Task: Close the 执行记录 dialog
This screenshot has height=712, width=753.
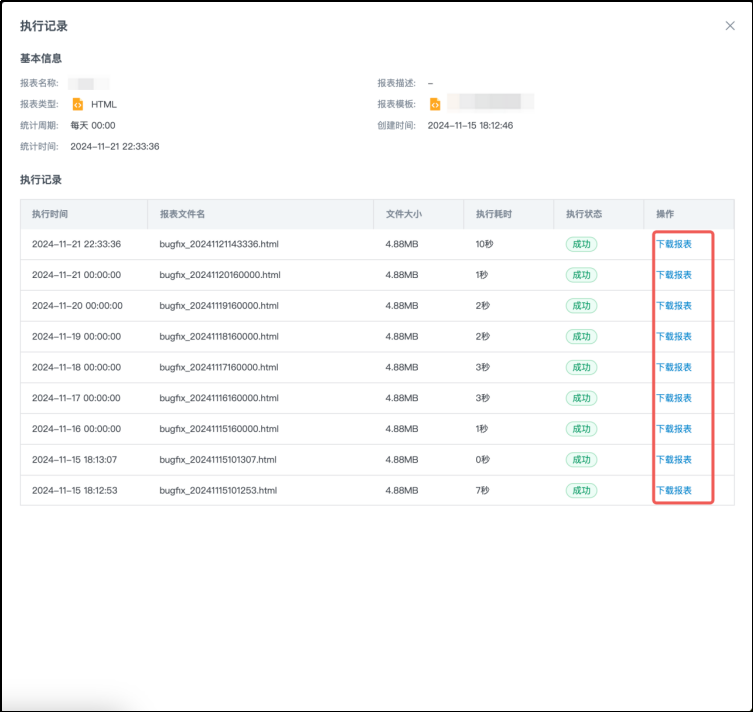Action: pyautogui.click(x=730, y=26)
